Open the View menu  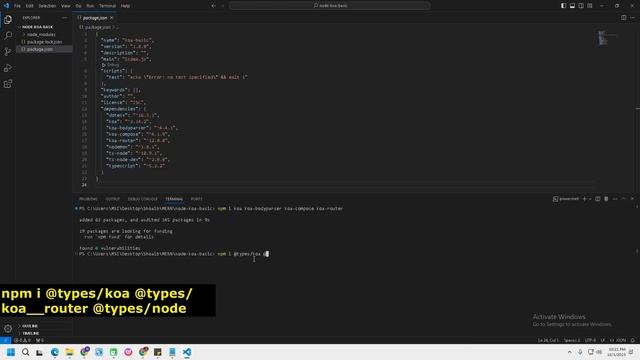pos(66,6)
